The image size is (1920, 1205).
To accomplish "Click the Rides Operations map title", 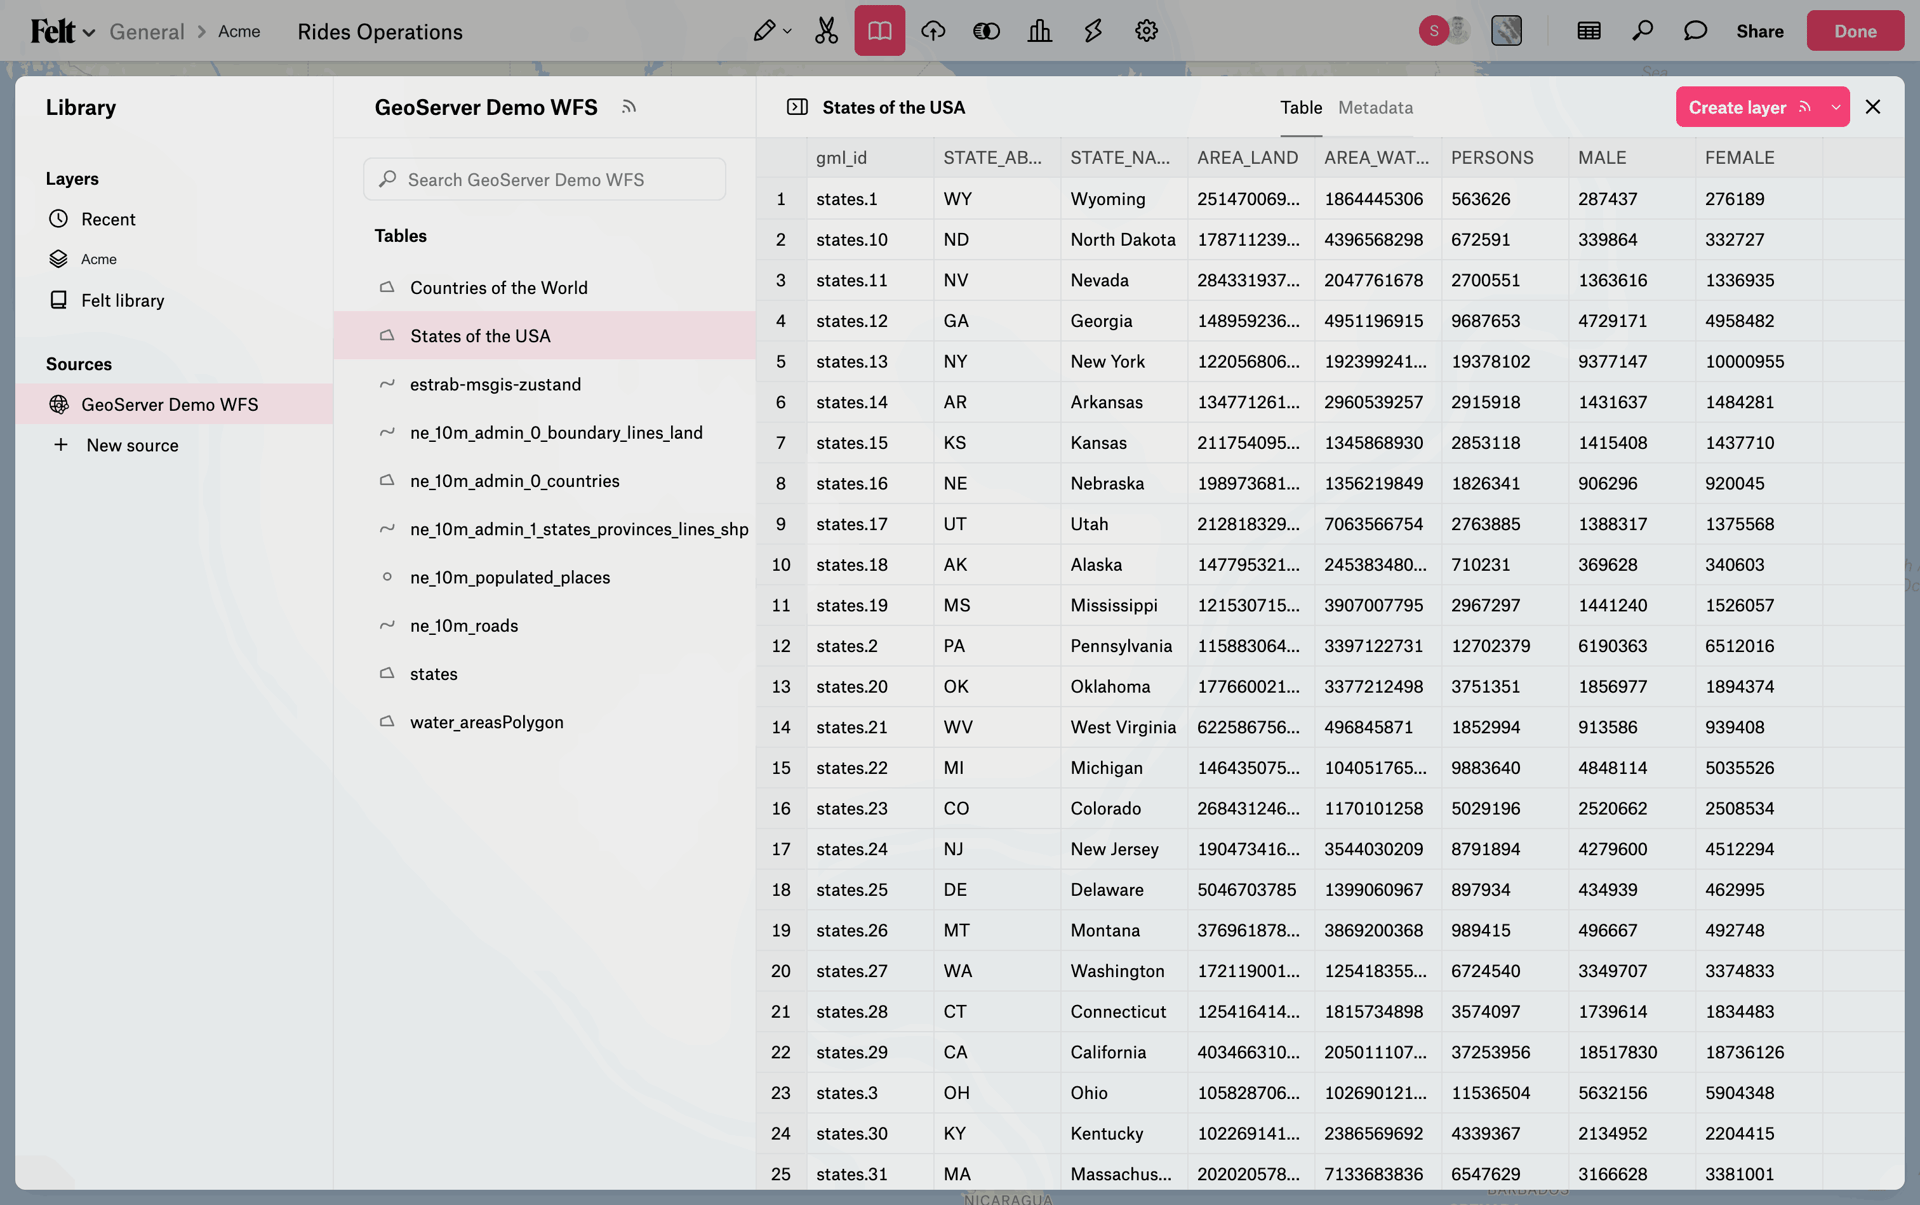I will tap(380, 31).
